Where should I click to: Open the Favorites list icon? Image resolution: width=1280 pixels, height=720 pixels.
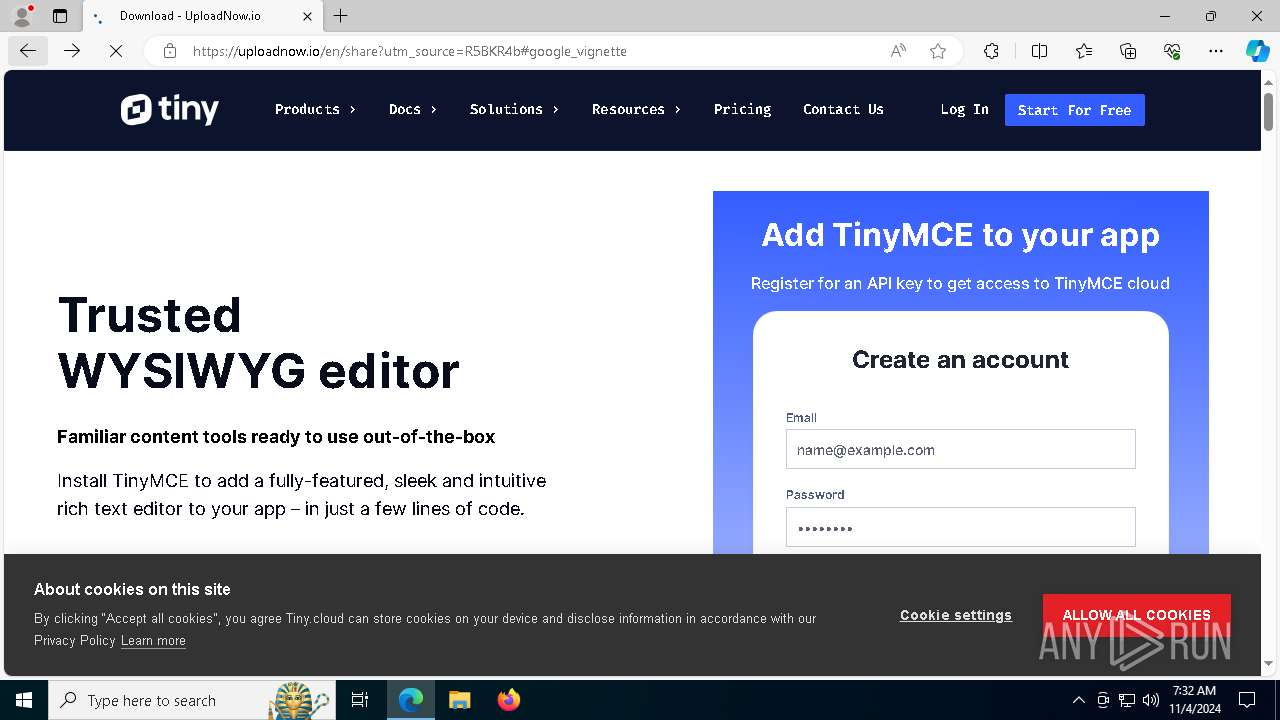tap(1084, 51)
